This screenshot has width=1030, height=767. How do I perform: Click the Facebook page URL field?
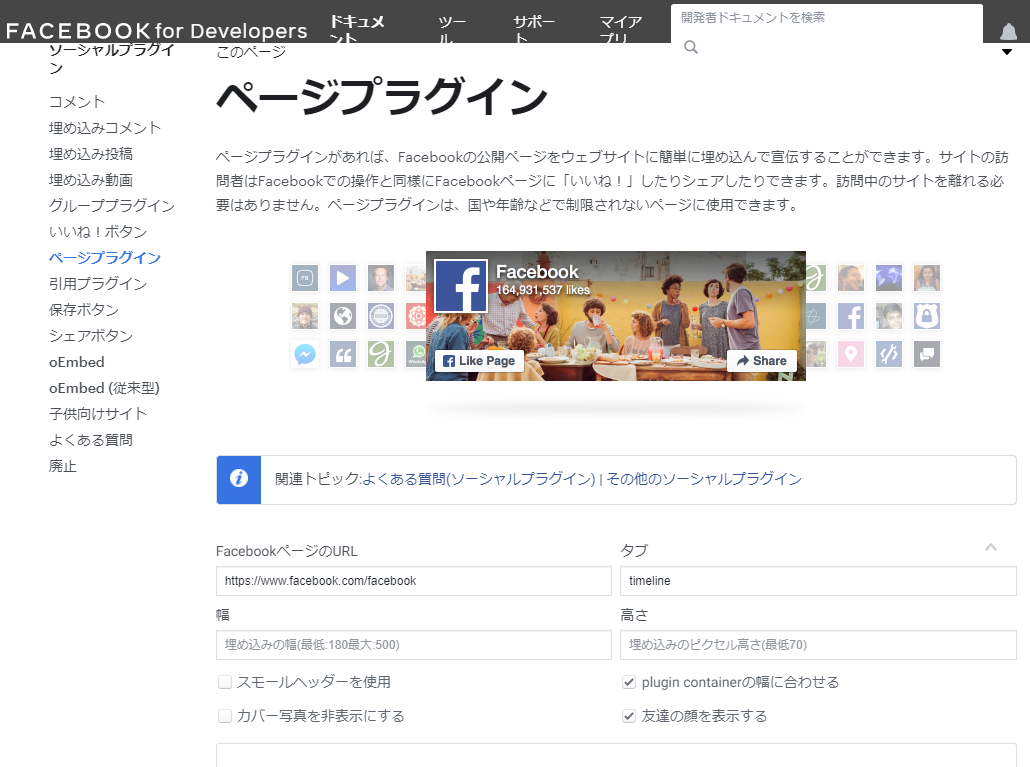(414, 581)
